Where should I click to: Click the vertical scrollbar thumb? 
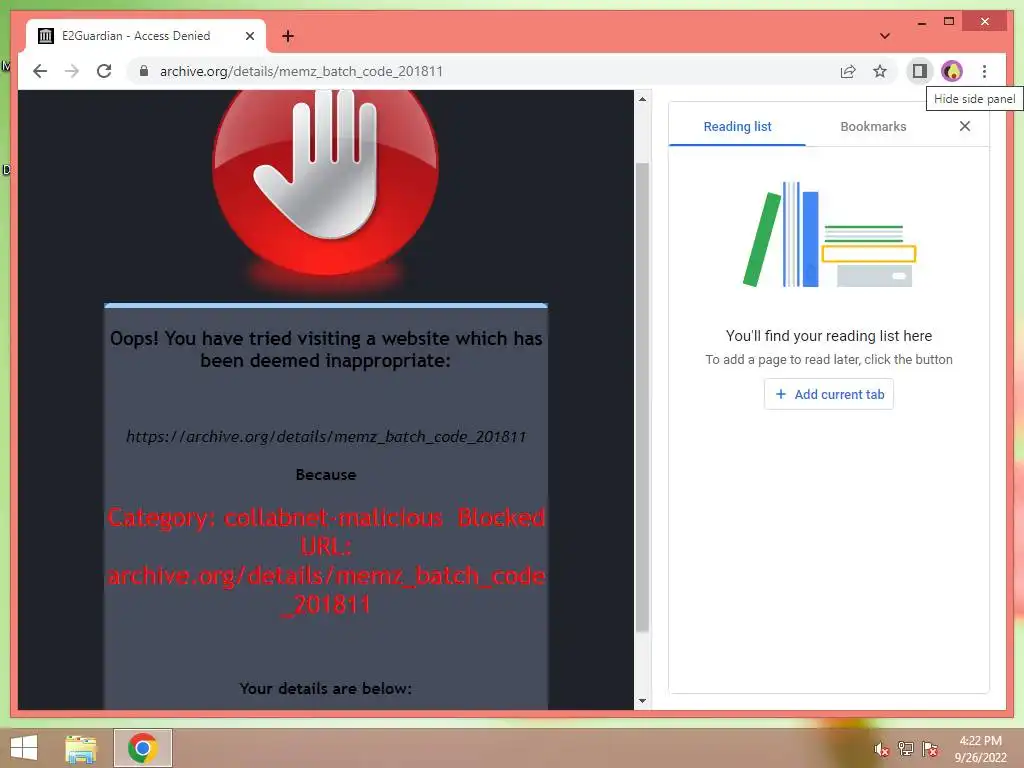point(642,397)
